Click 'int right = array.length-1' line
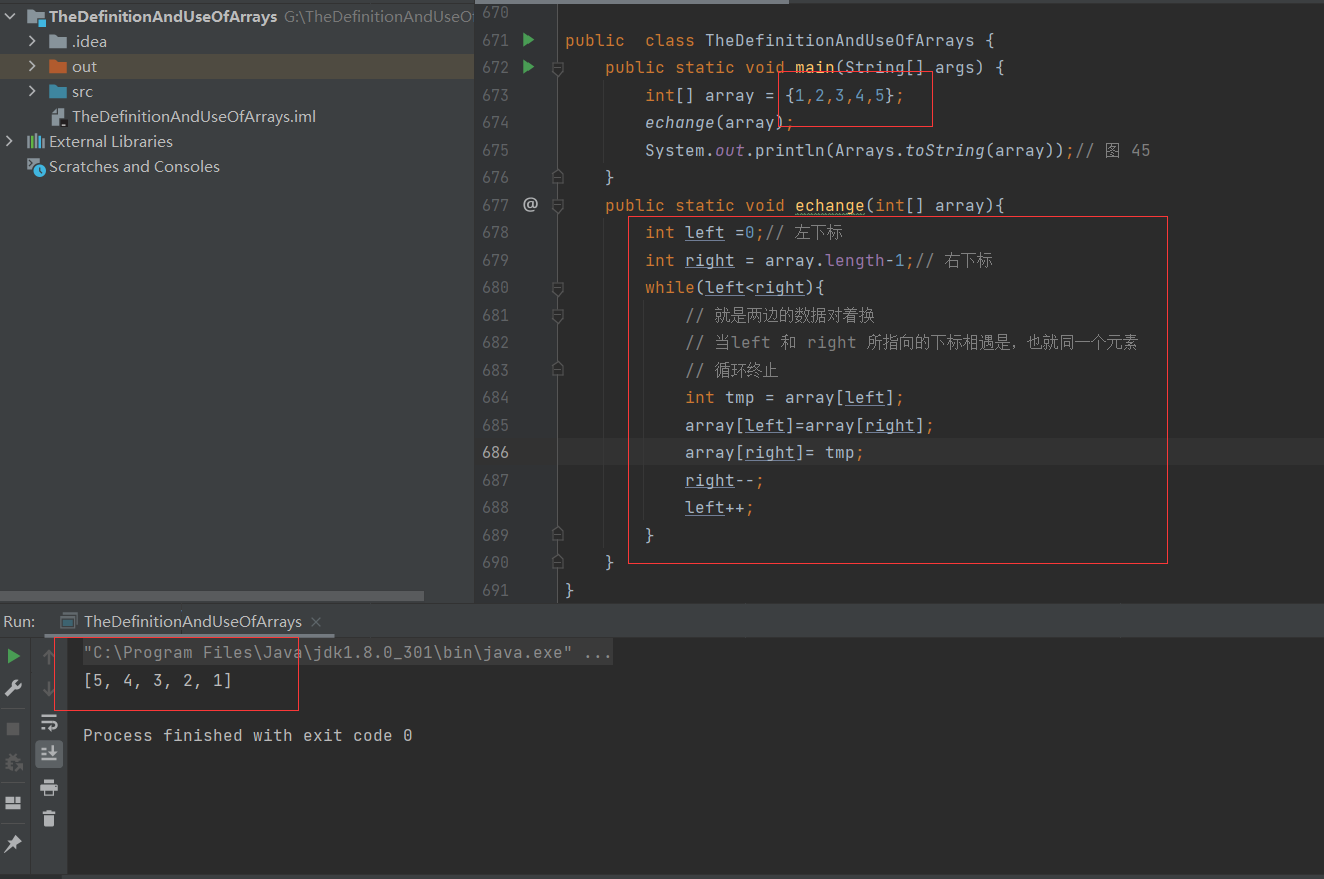The width and height of the screenshot is (1324, 879). click(x=779, y=260)
